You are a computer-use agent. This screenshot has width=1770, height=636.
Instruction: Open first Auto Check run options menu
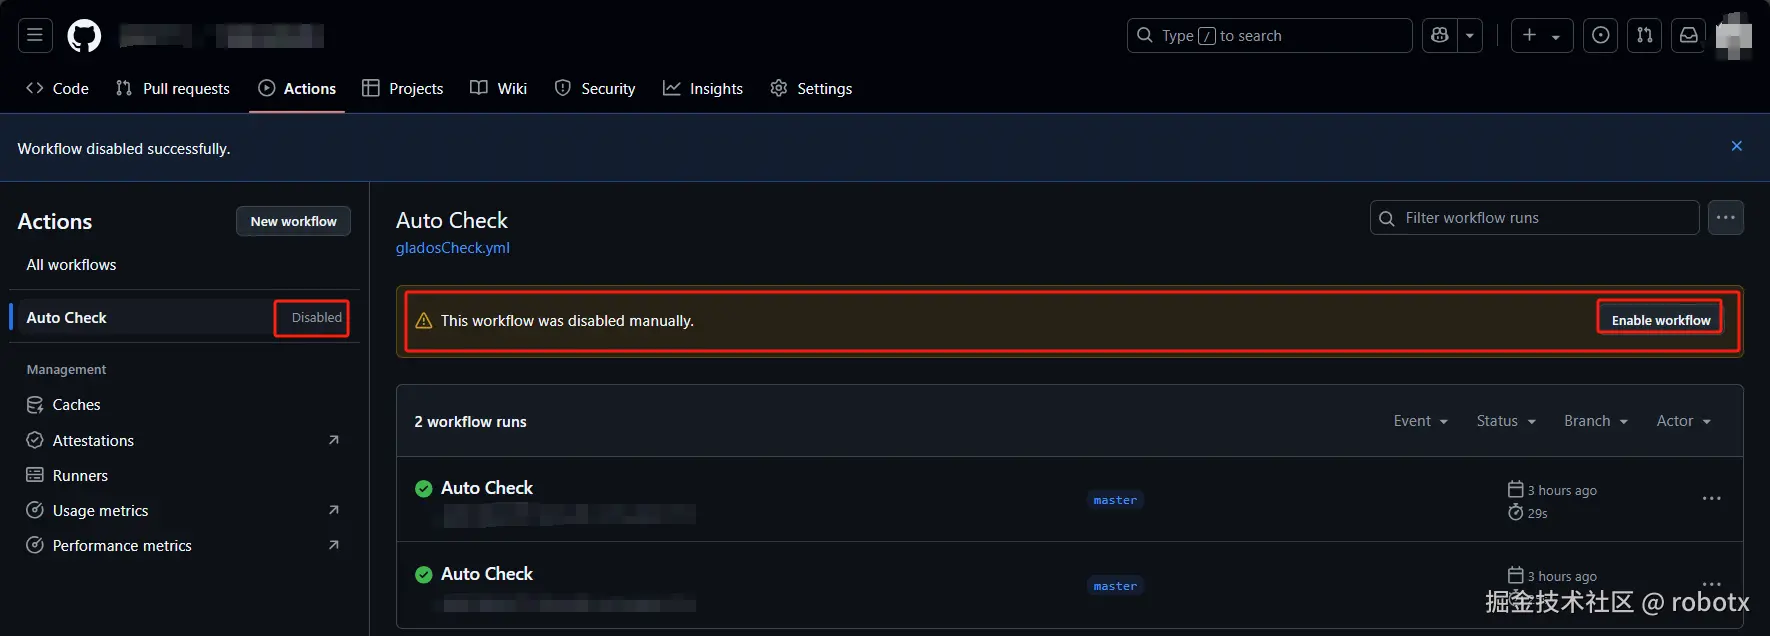(x=1712, y=499)
